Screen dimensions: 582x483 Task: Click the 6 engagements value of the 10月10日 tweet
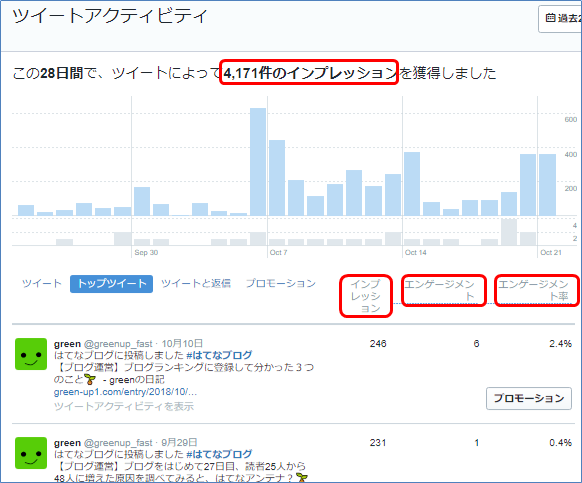click(476, 343)
